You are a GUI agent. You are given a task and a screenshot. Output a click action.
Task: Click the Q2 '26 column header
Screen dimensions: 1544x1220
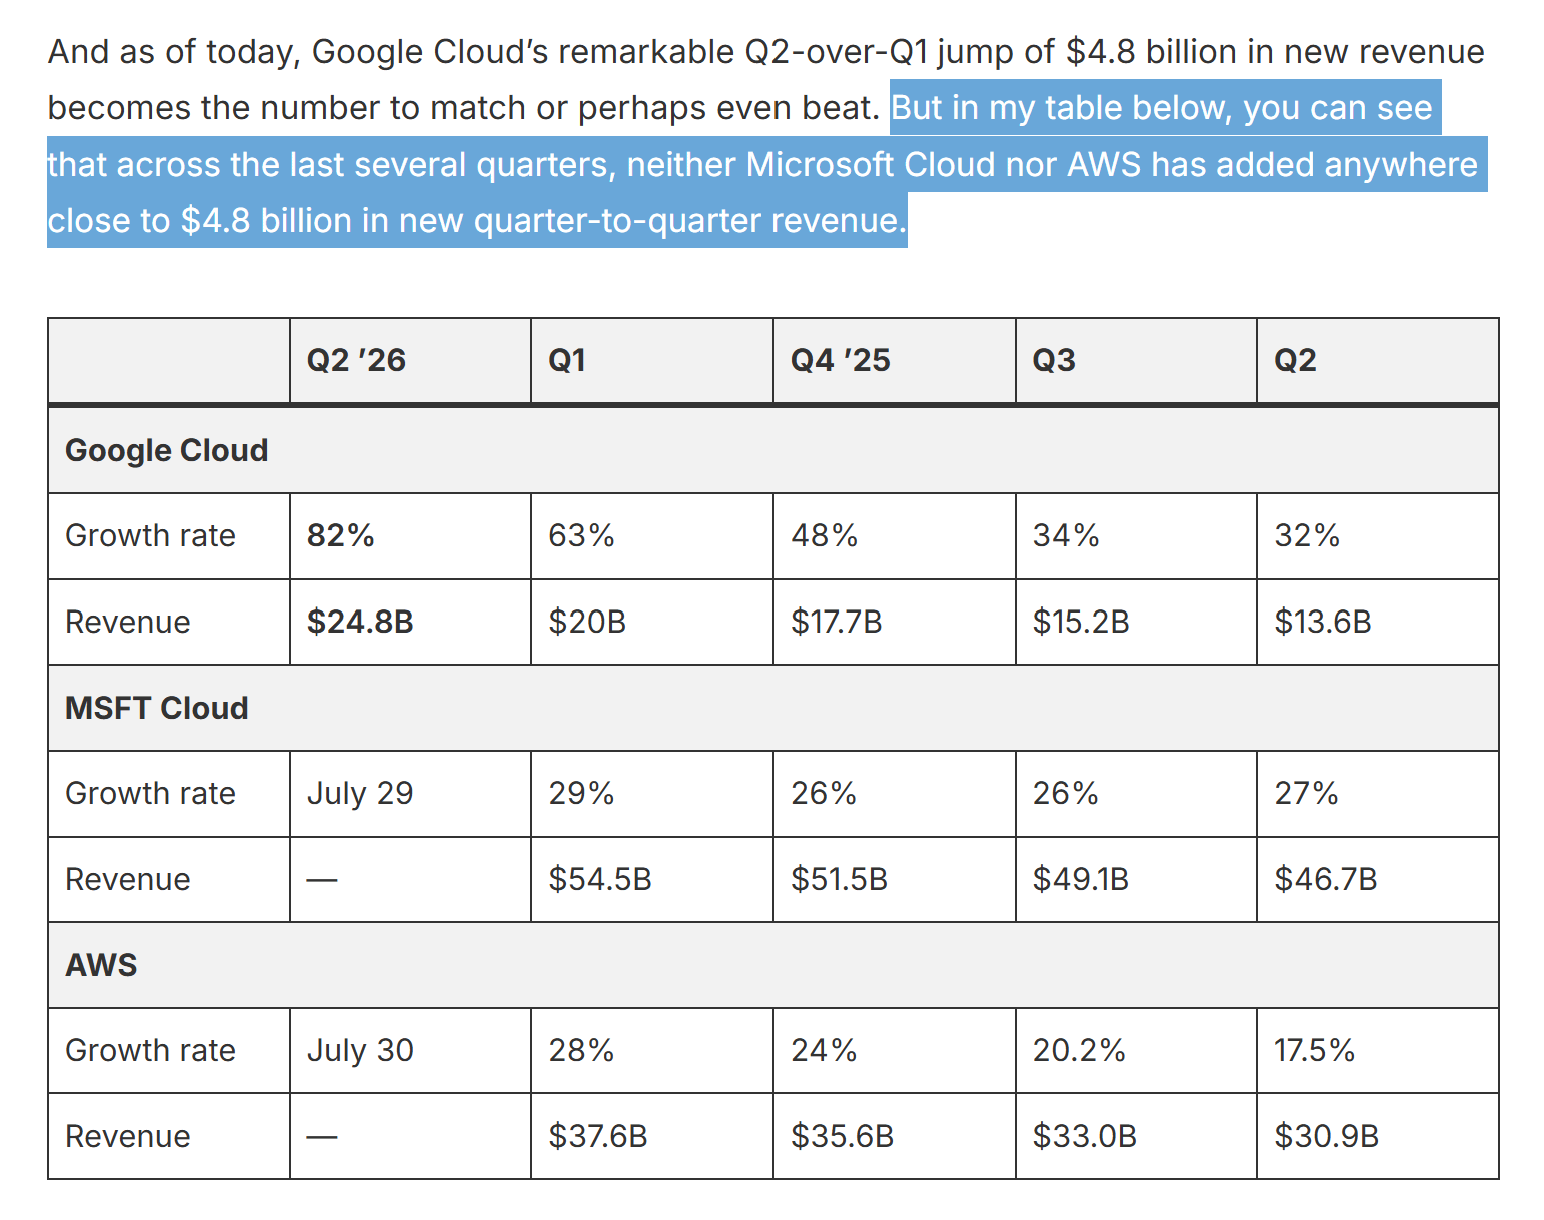point(410,360)
